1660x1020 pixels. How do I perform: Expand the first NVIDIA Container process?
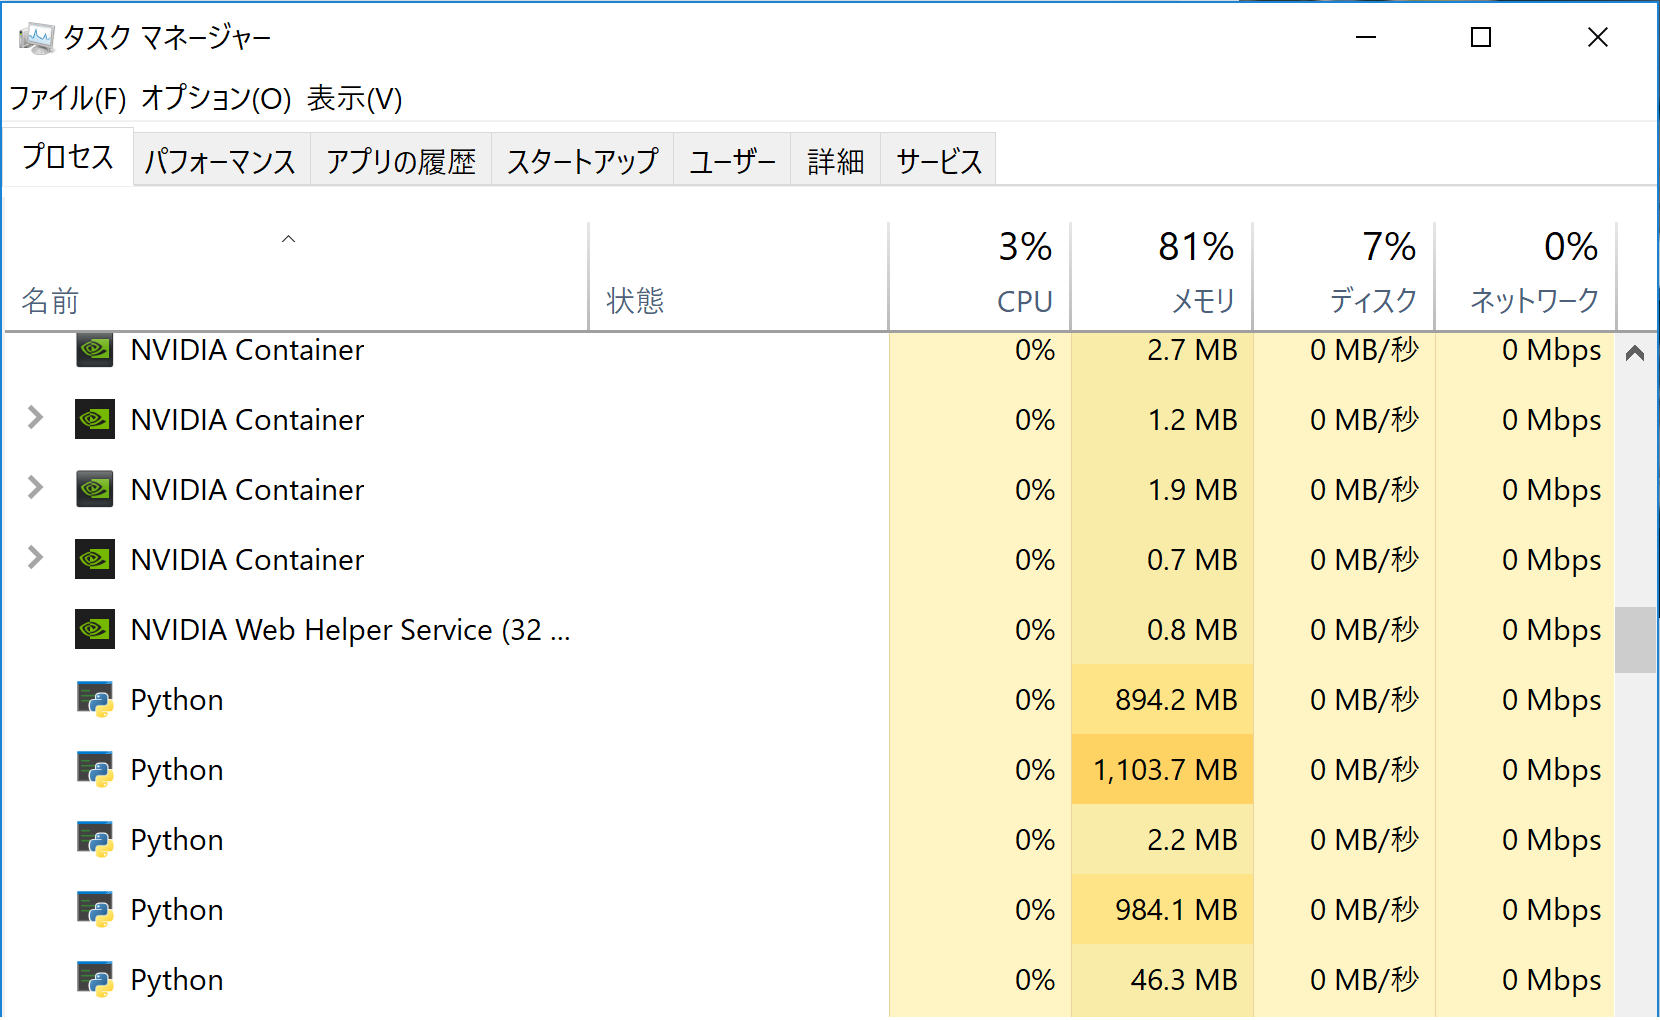tap(35, 419)
